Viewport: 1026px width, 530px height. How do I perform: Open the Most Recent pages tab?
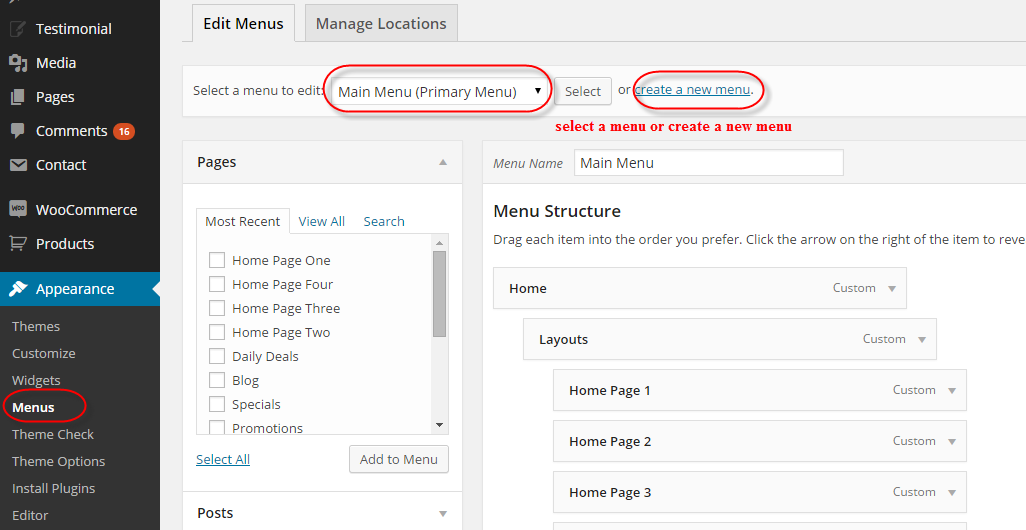[243, 221]
